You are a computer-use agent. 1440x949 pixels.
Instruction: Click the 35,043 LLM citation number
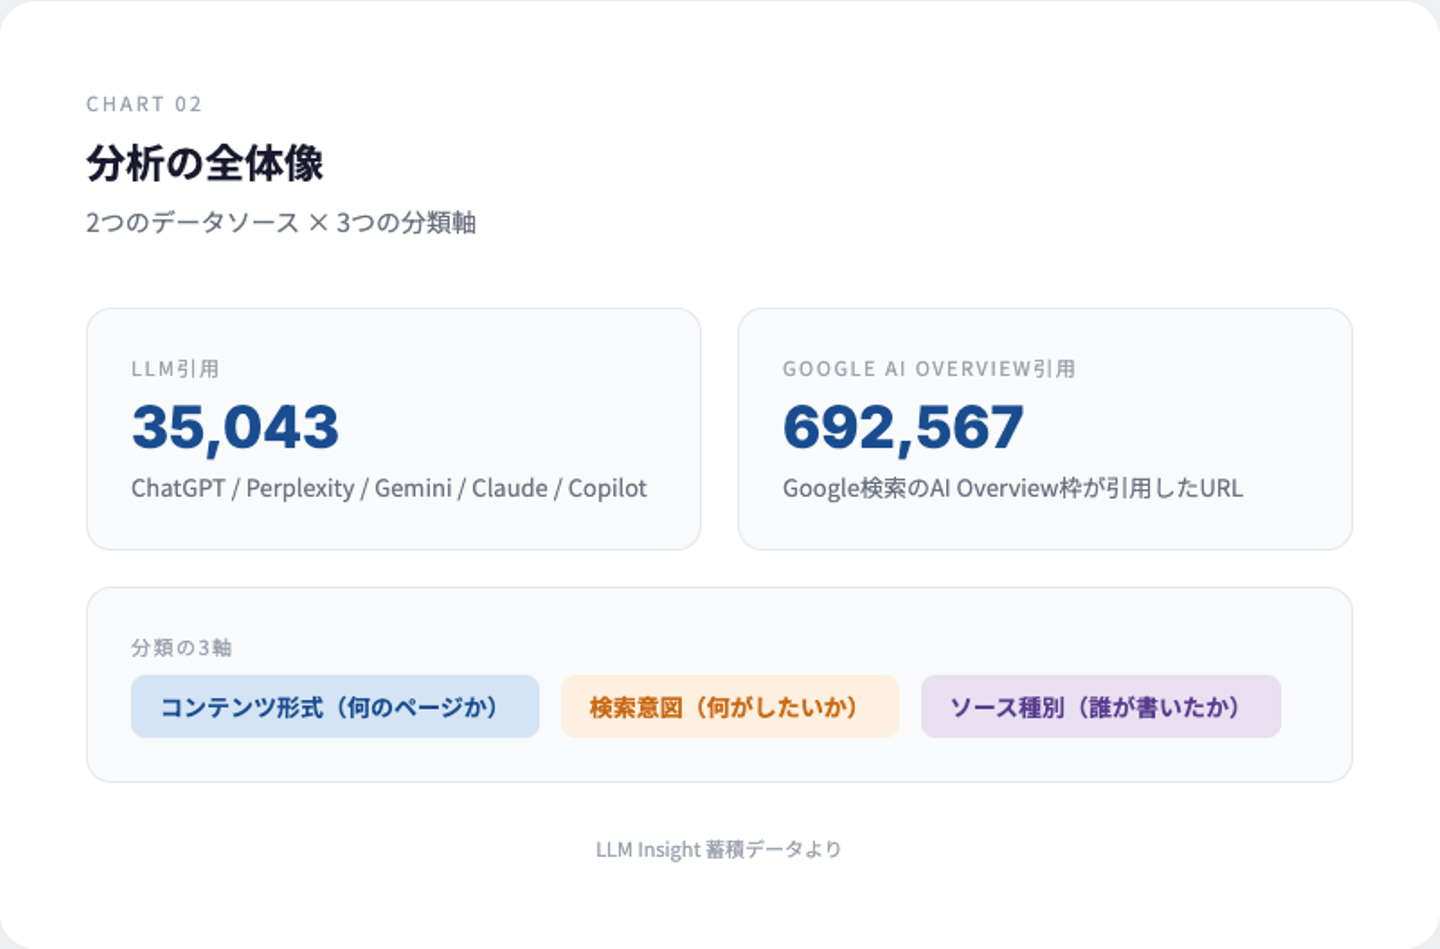click(236, 427)
